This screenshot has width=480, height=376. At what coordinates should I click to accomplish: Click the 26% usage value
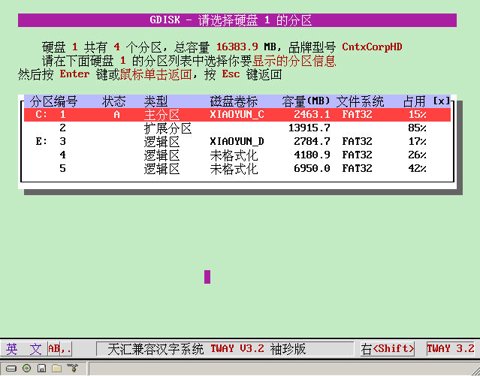point(417,155)
